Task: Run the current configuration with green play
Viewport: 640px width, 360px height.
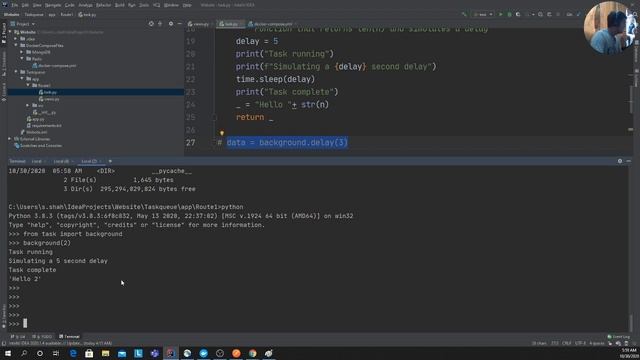Action: tap(501, 14)
